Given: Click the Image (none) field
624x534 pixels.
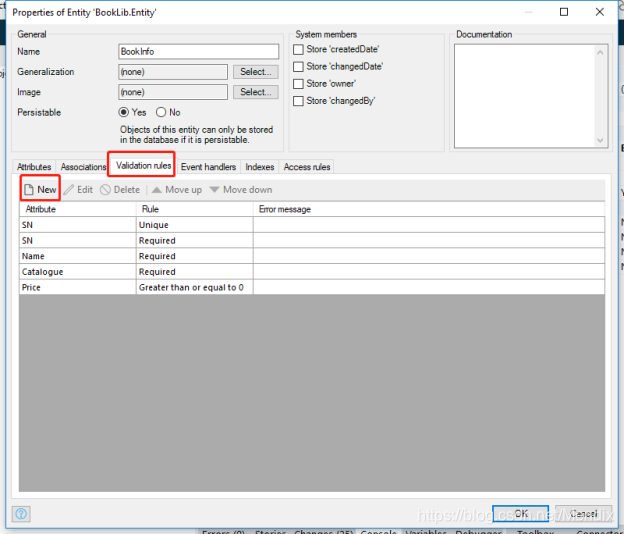Looking at the screenshot, I should (173, 92).
